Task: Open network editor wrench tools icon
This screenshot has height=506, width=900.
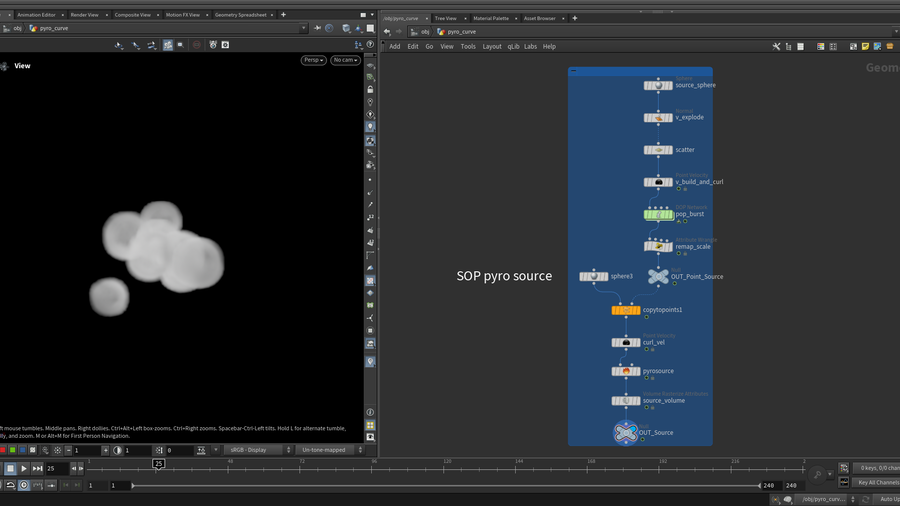Action: 776,46
